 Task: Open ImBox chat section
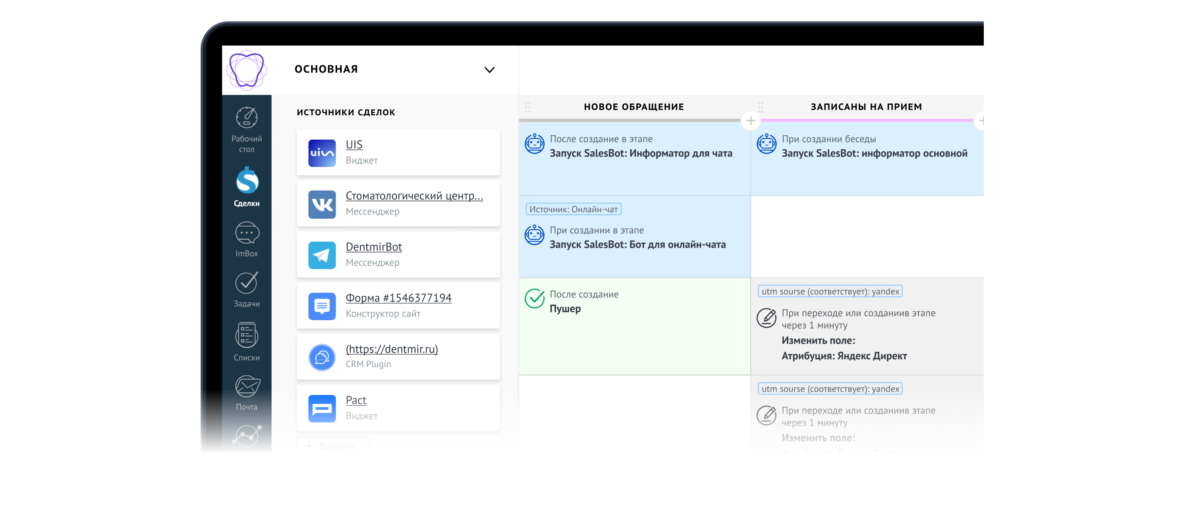(246, 240)
